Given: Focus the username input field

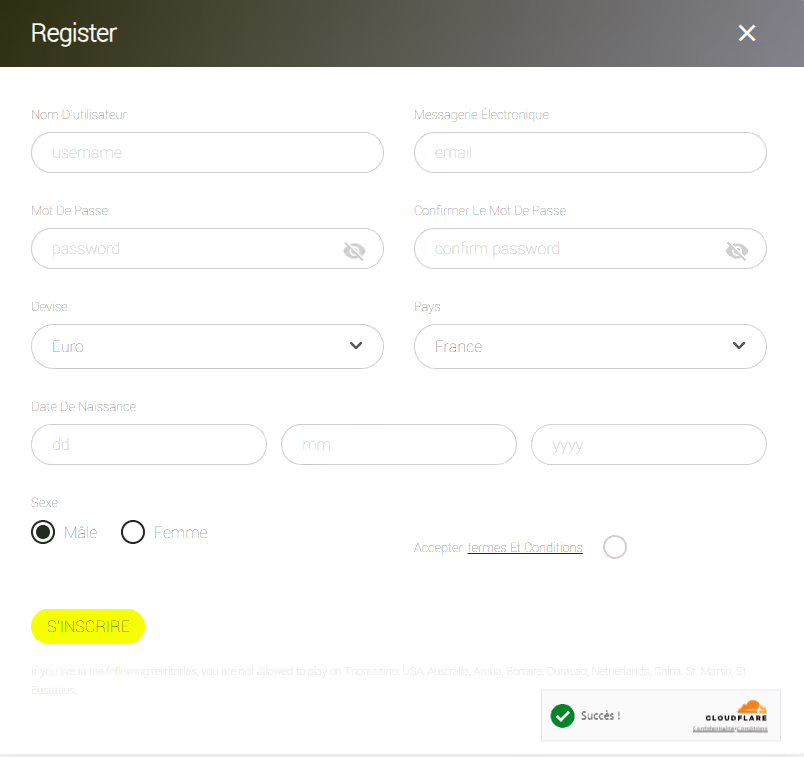Looking at the screenshot, I should click(x=207, y=153).
